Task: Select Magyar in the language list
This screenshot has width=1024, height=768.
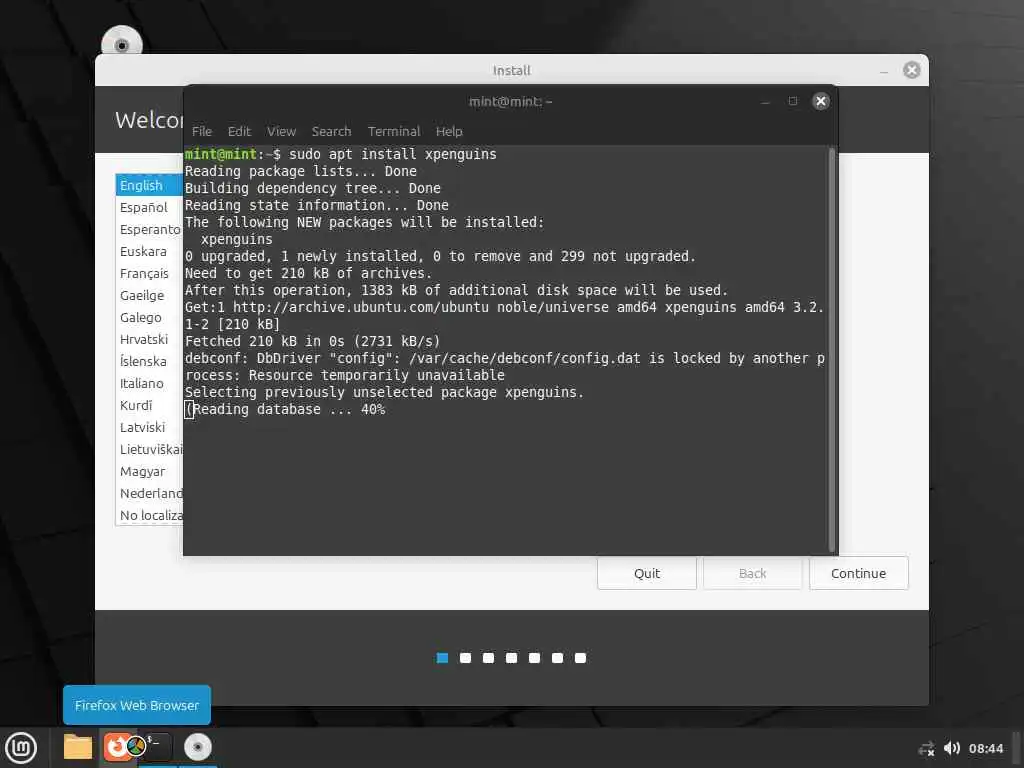Action: [150, 472]
